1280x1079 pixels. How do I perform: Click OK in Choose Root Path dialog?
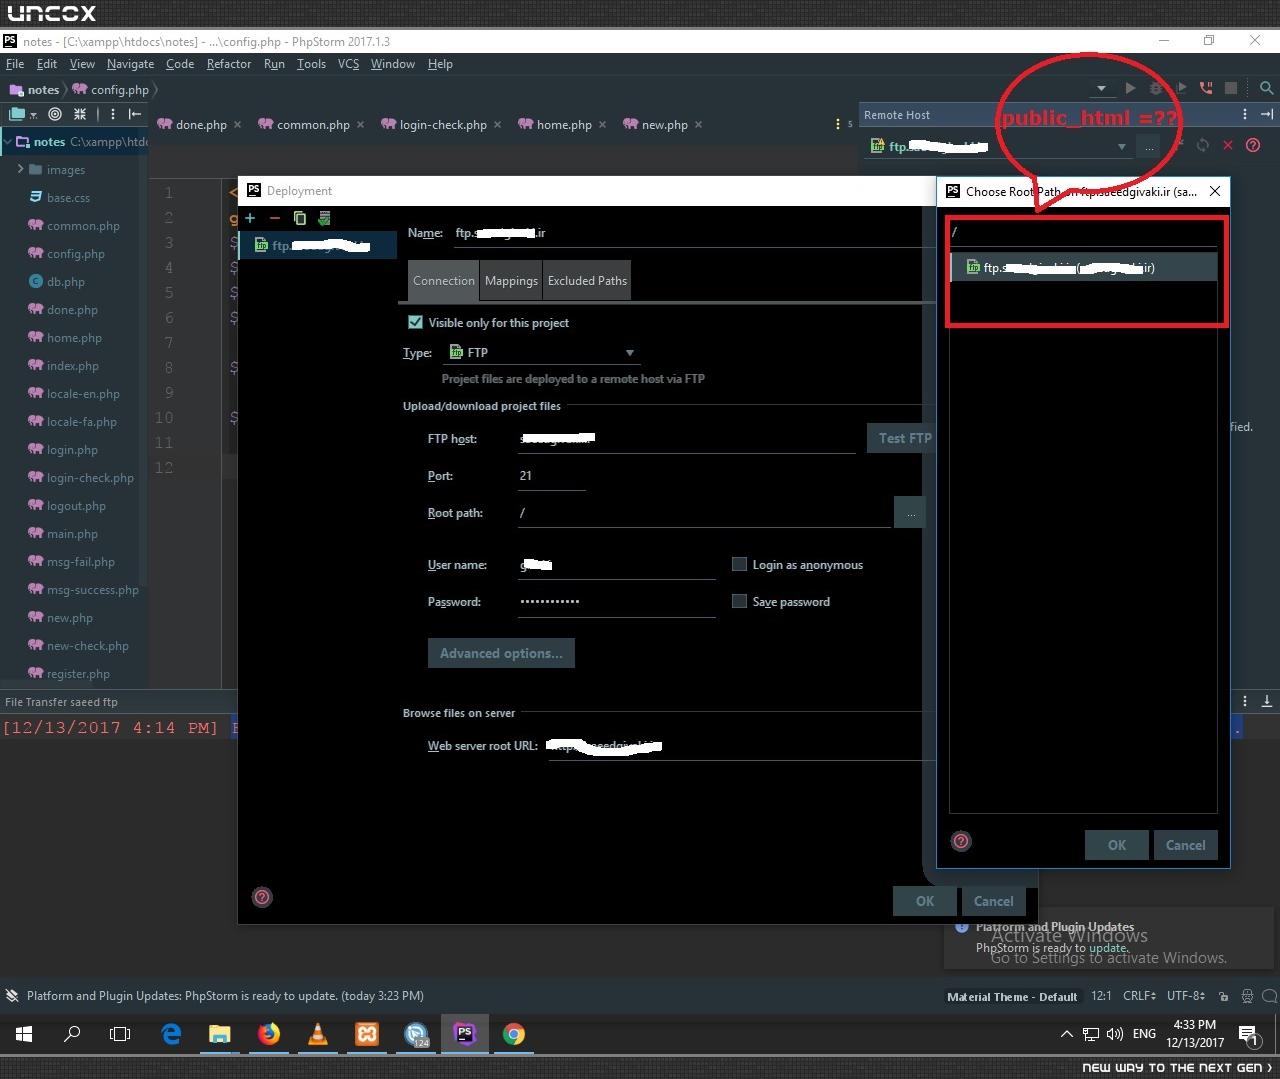(x=1117, y=845)
